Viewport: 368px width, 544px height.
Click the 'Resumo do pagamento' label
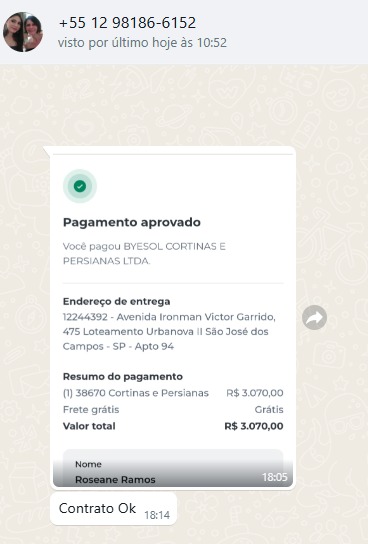click(x=123, y=376)
